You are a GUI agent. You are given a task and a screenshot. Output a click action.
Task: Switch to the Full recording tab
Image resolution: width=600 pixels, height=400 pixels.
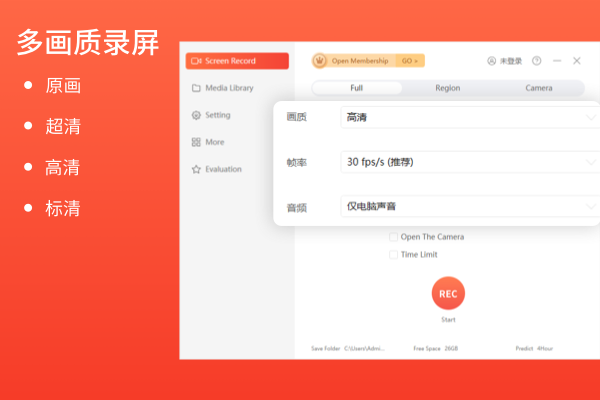[x=357, y=88]
